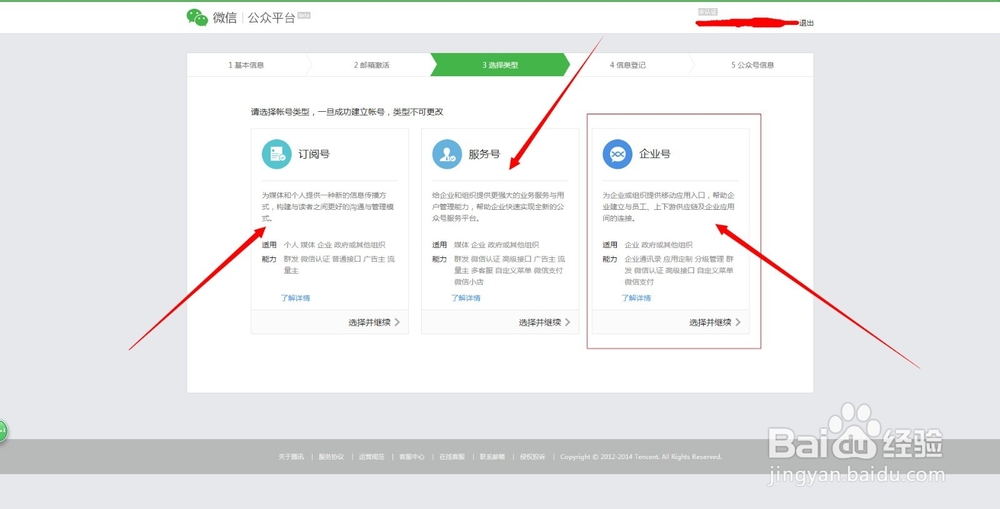Click the 企业号 round blue icon
This screenshot has height=509, width=1000.
tap(617, 154)
